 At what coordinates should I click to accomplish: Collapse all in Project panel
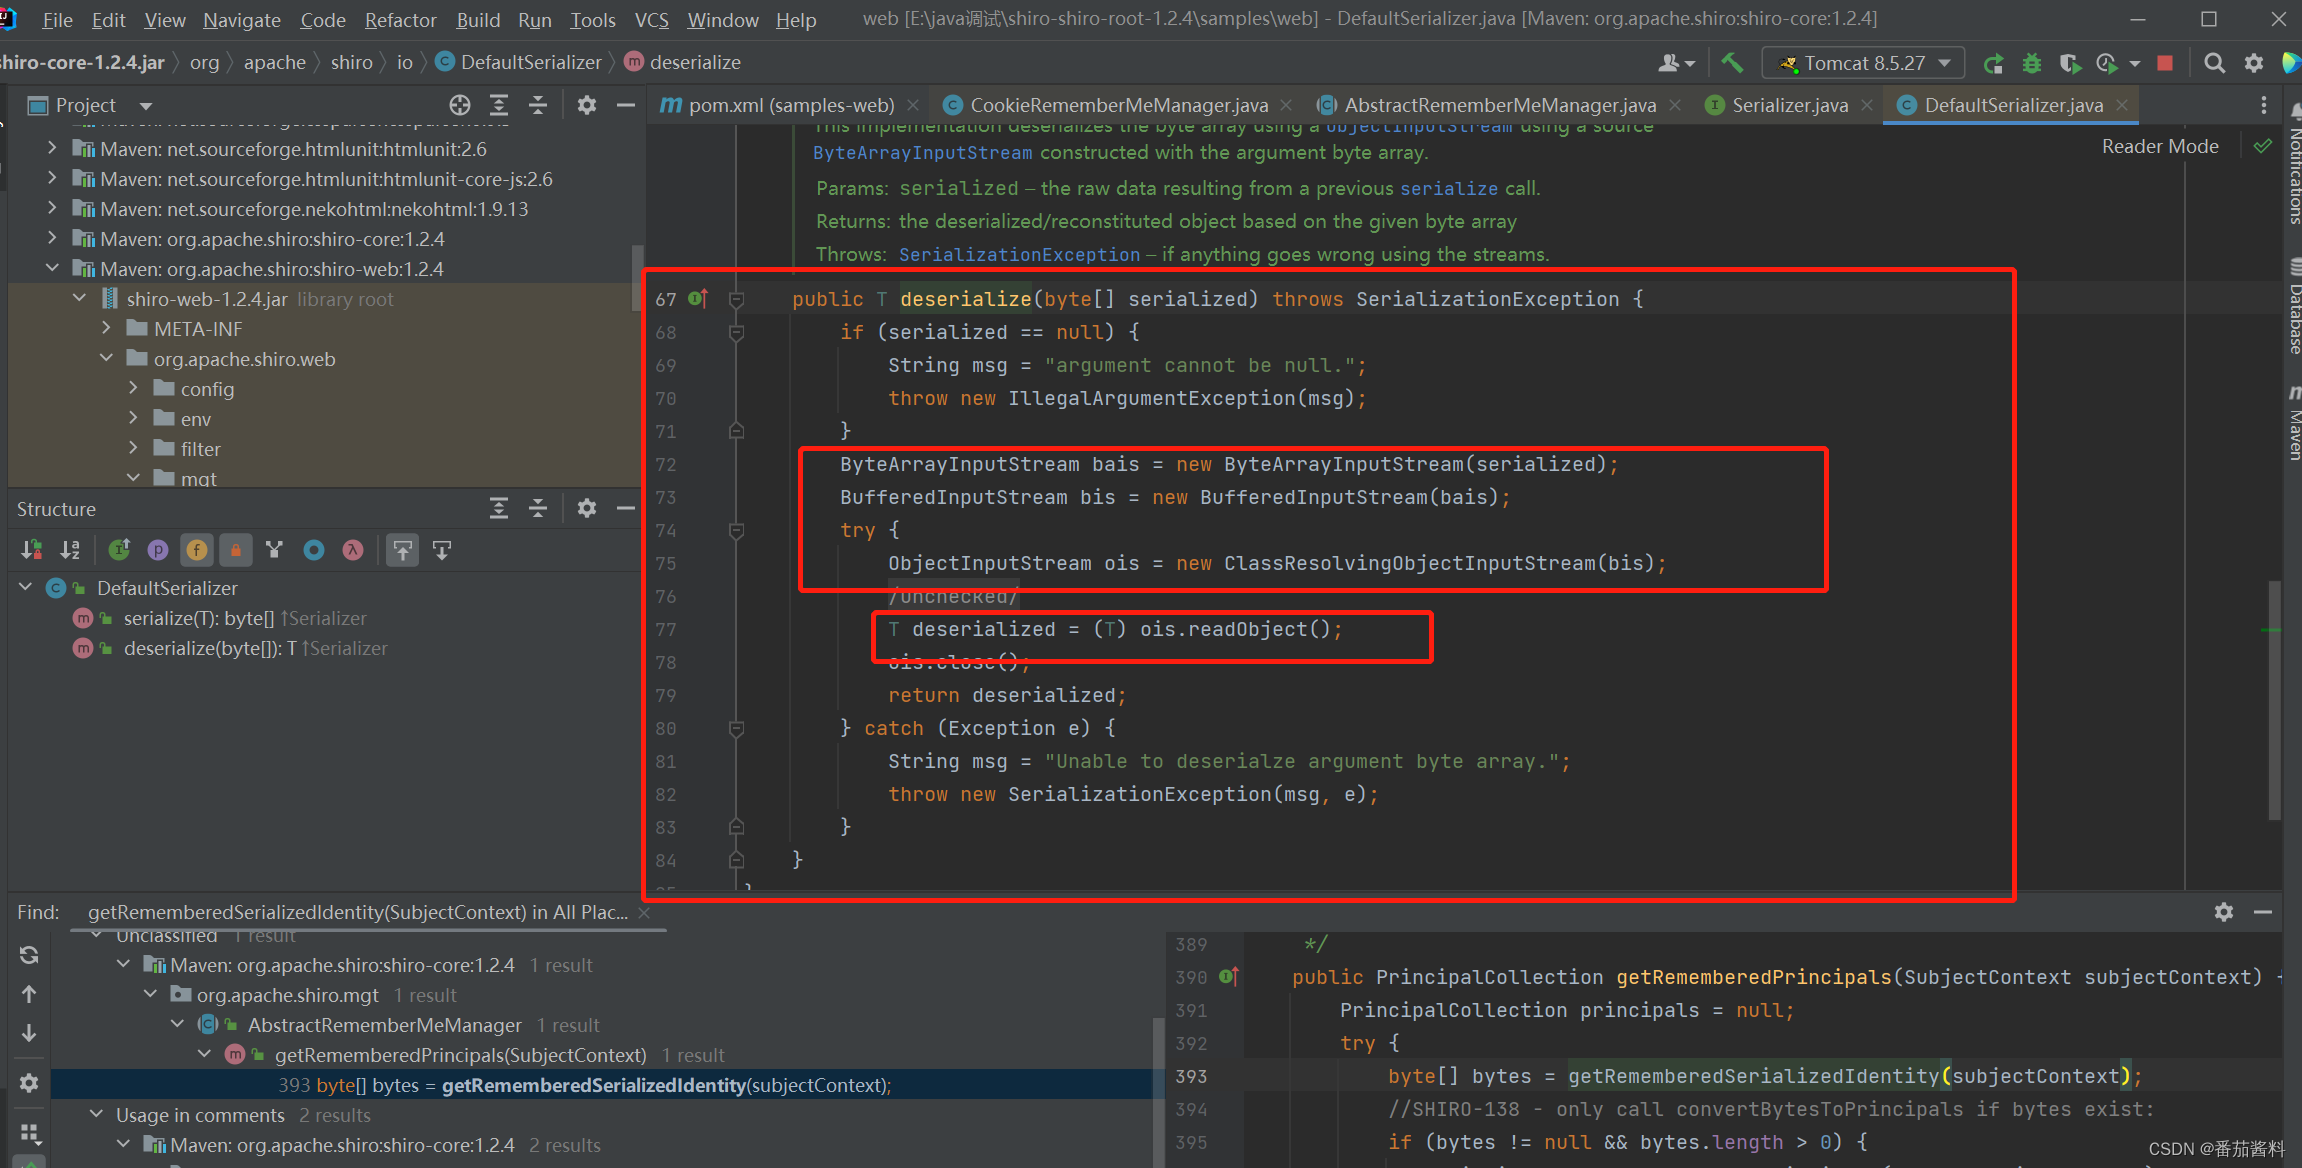(538, 105)
